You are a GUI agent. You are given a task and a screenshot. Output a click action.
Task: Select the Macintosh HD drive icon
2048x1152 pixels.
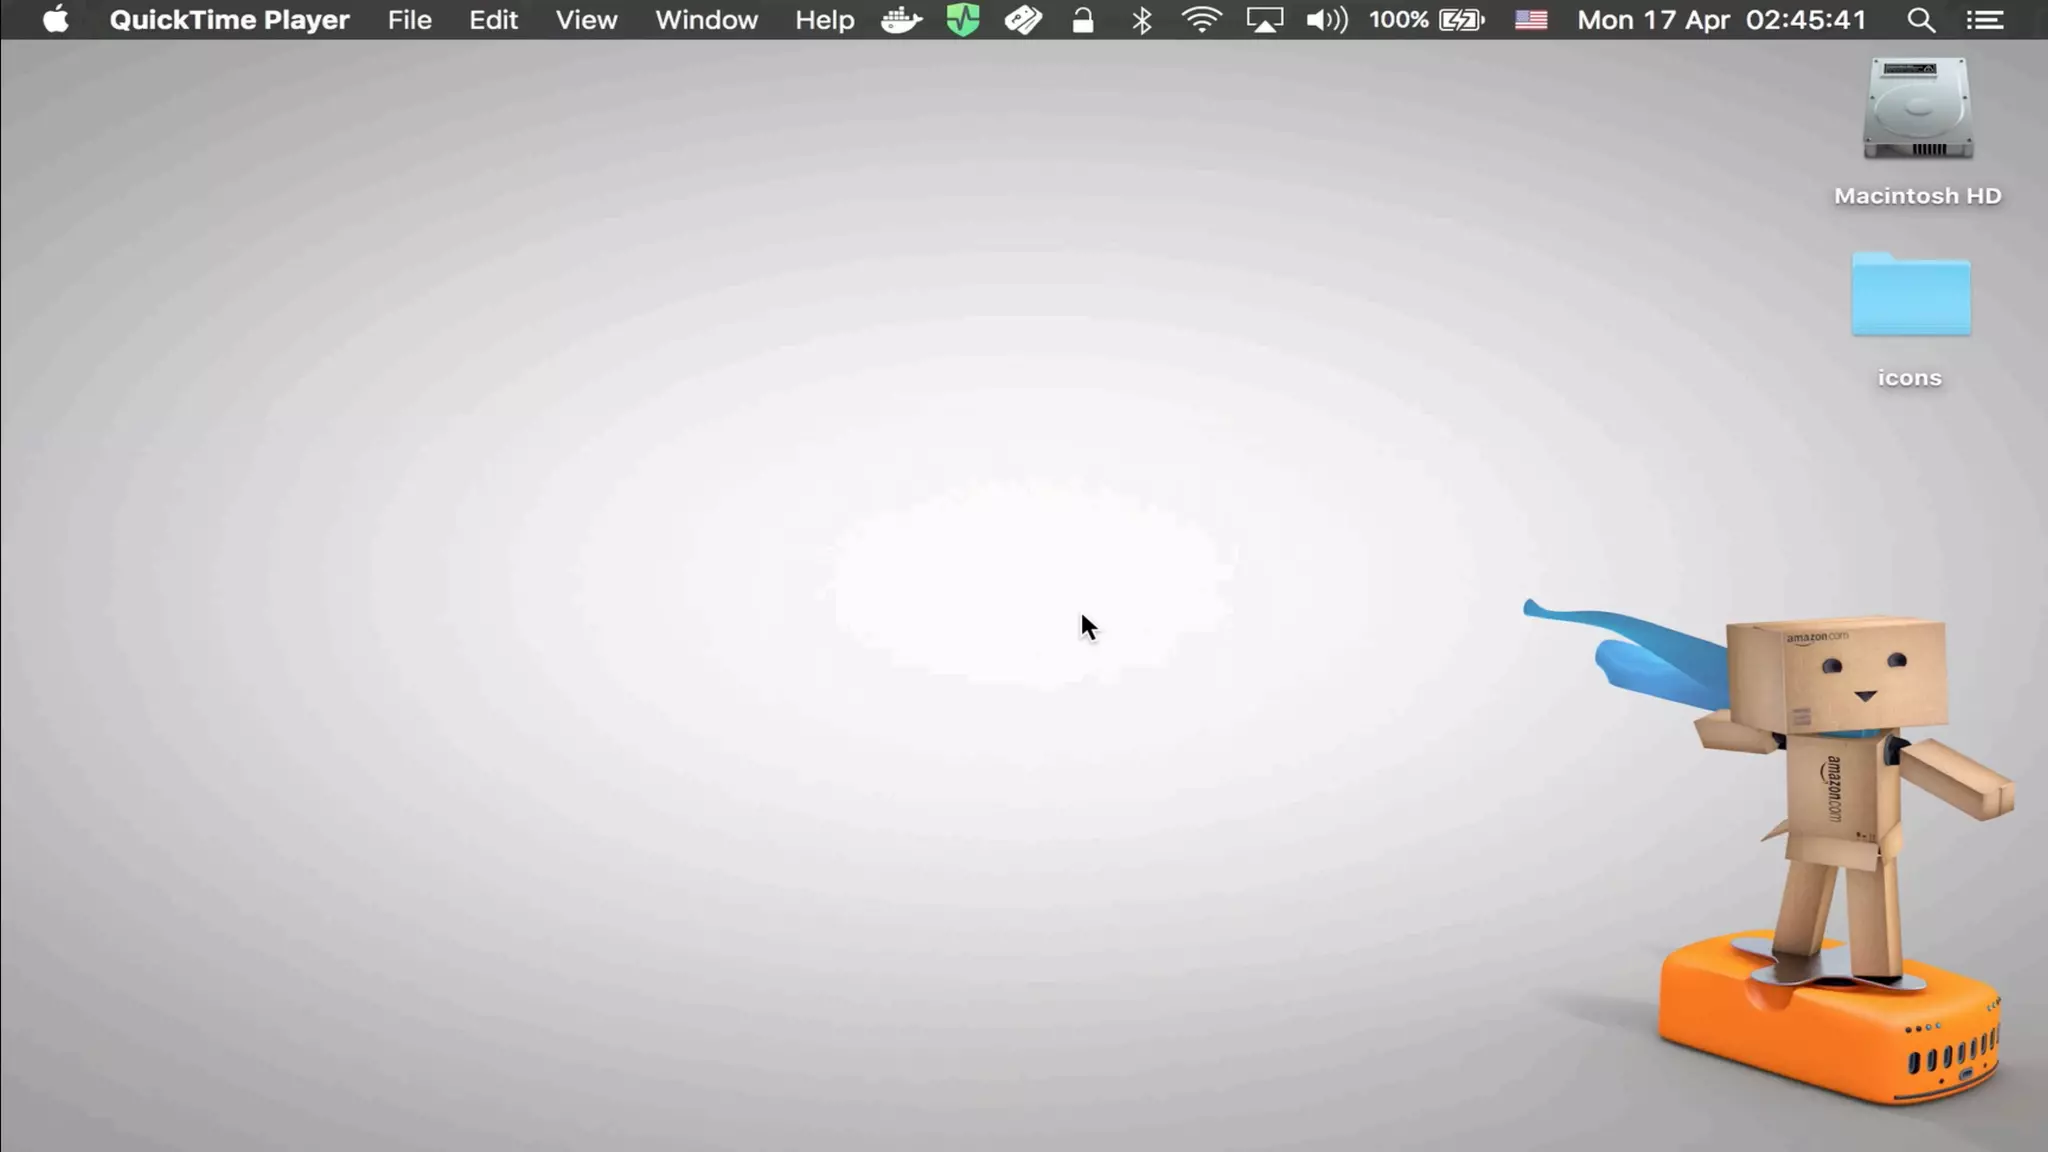[1917, 110]
